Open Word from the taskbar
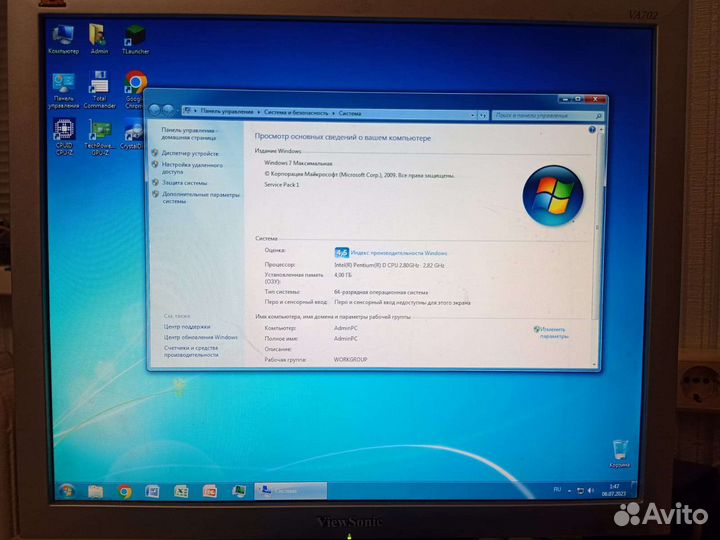The height and width of the screenshot is (540, 720). (x=152, y=491)
